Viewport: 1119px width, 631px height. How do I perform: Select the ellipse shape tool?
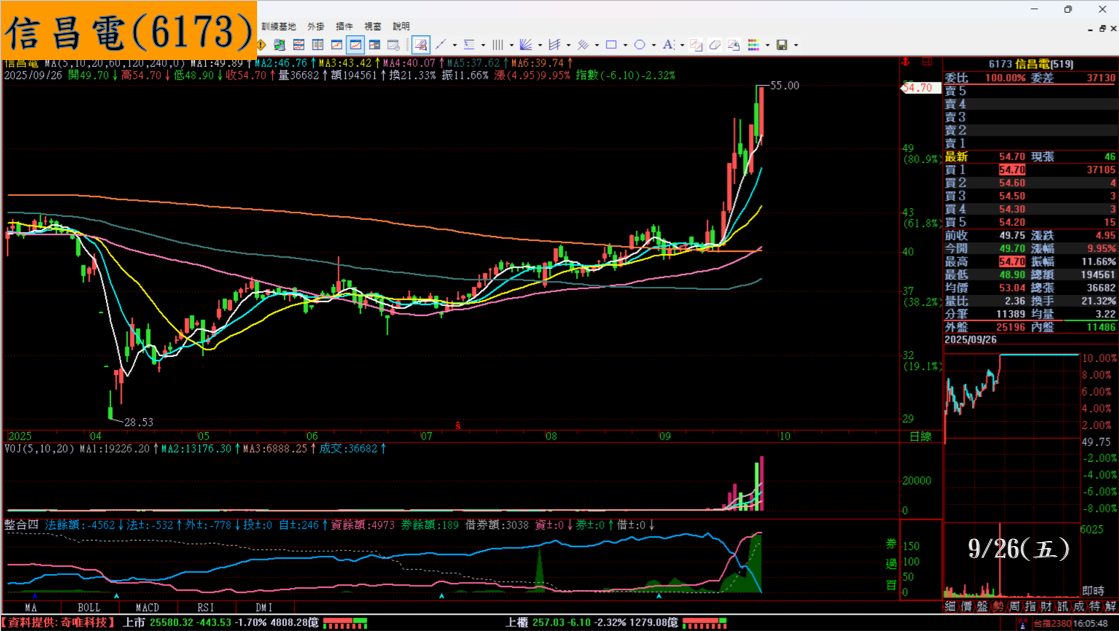639,45
